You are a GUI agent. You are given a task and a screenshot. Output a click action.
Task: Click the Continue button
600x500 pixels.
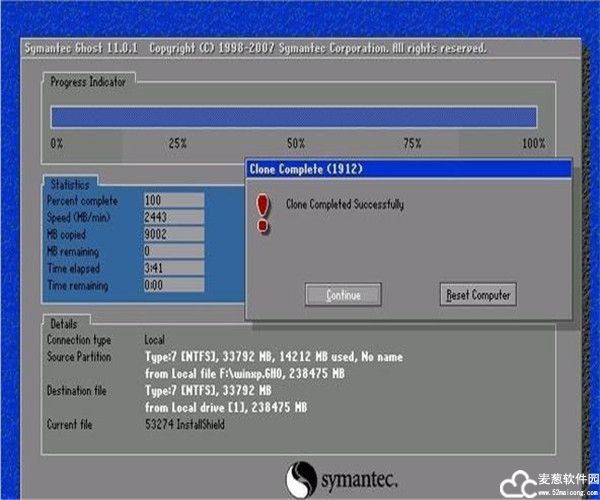tap(342, 295)
